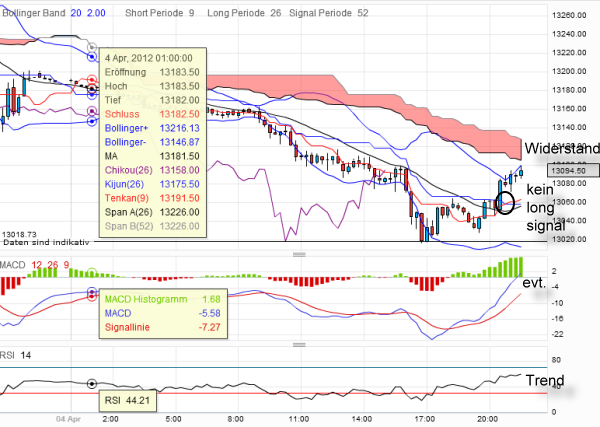This screenshot has height=427, width=600.
Task: Click the Schluss 13182.50 tooltip row
Action: click(152, 114)
